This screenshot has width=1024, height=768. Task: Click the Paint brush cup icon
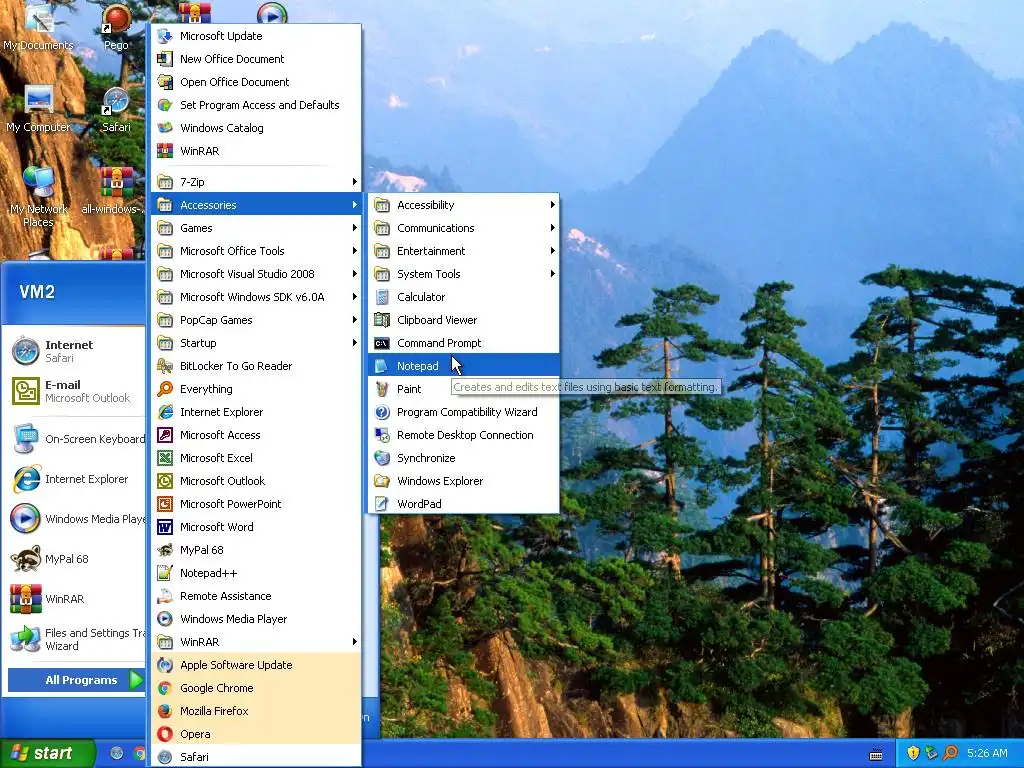coord(382,389)
